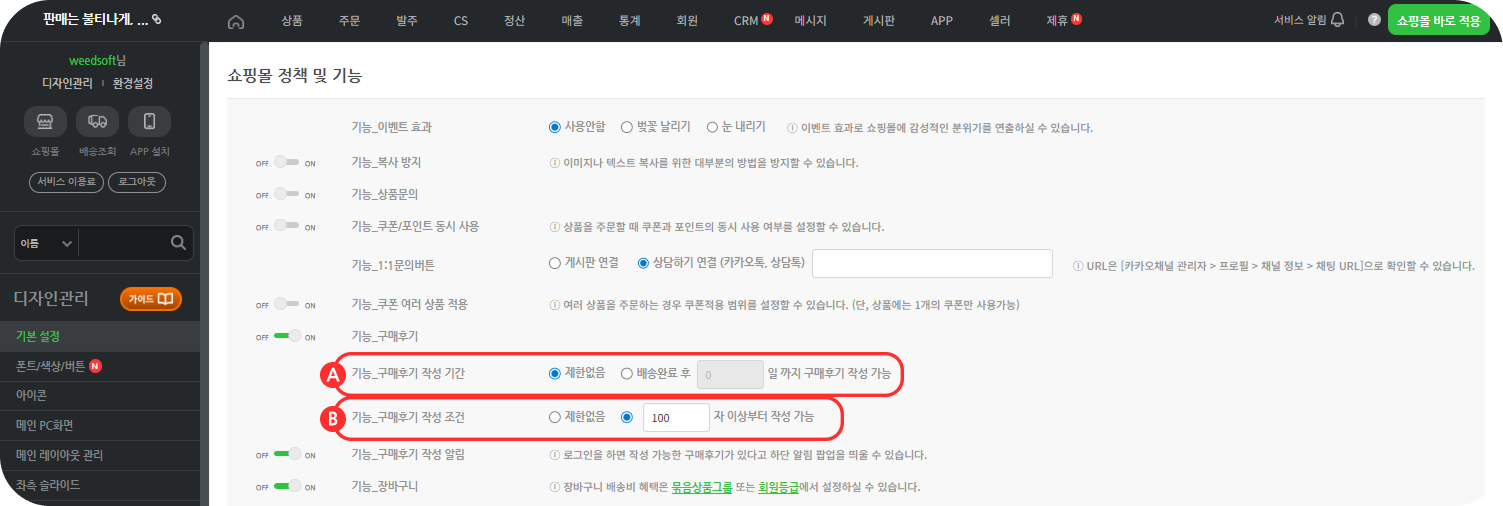
Task: Open the 가이드 book button
Action: (x=151, y=298)
